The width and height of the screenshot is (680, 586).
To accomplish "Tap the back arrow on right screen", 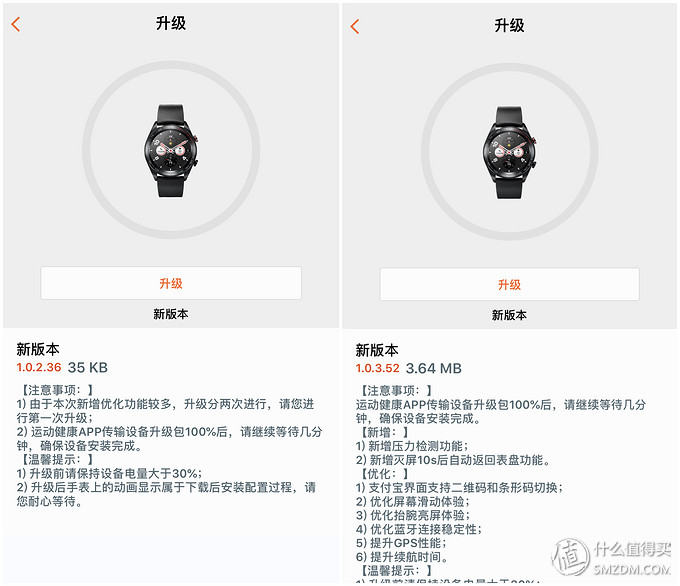I will point(355,26).
